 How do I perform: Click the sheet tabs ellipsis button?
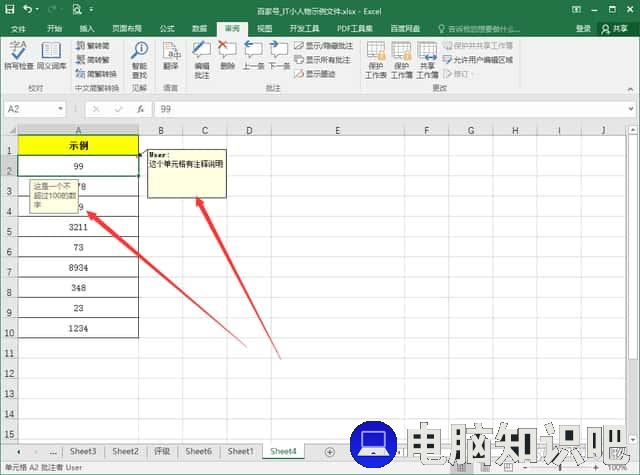(53, 452)
